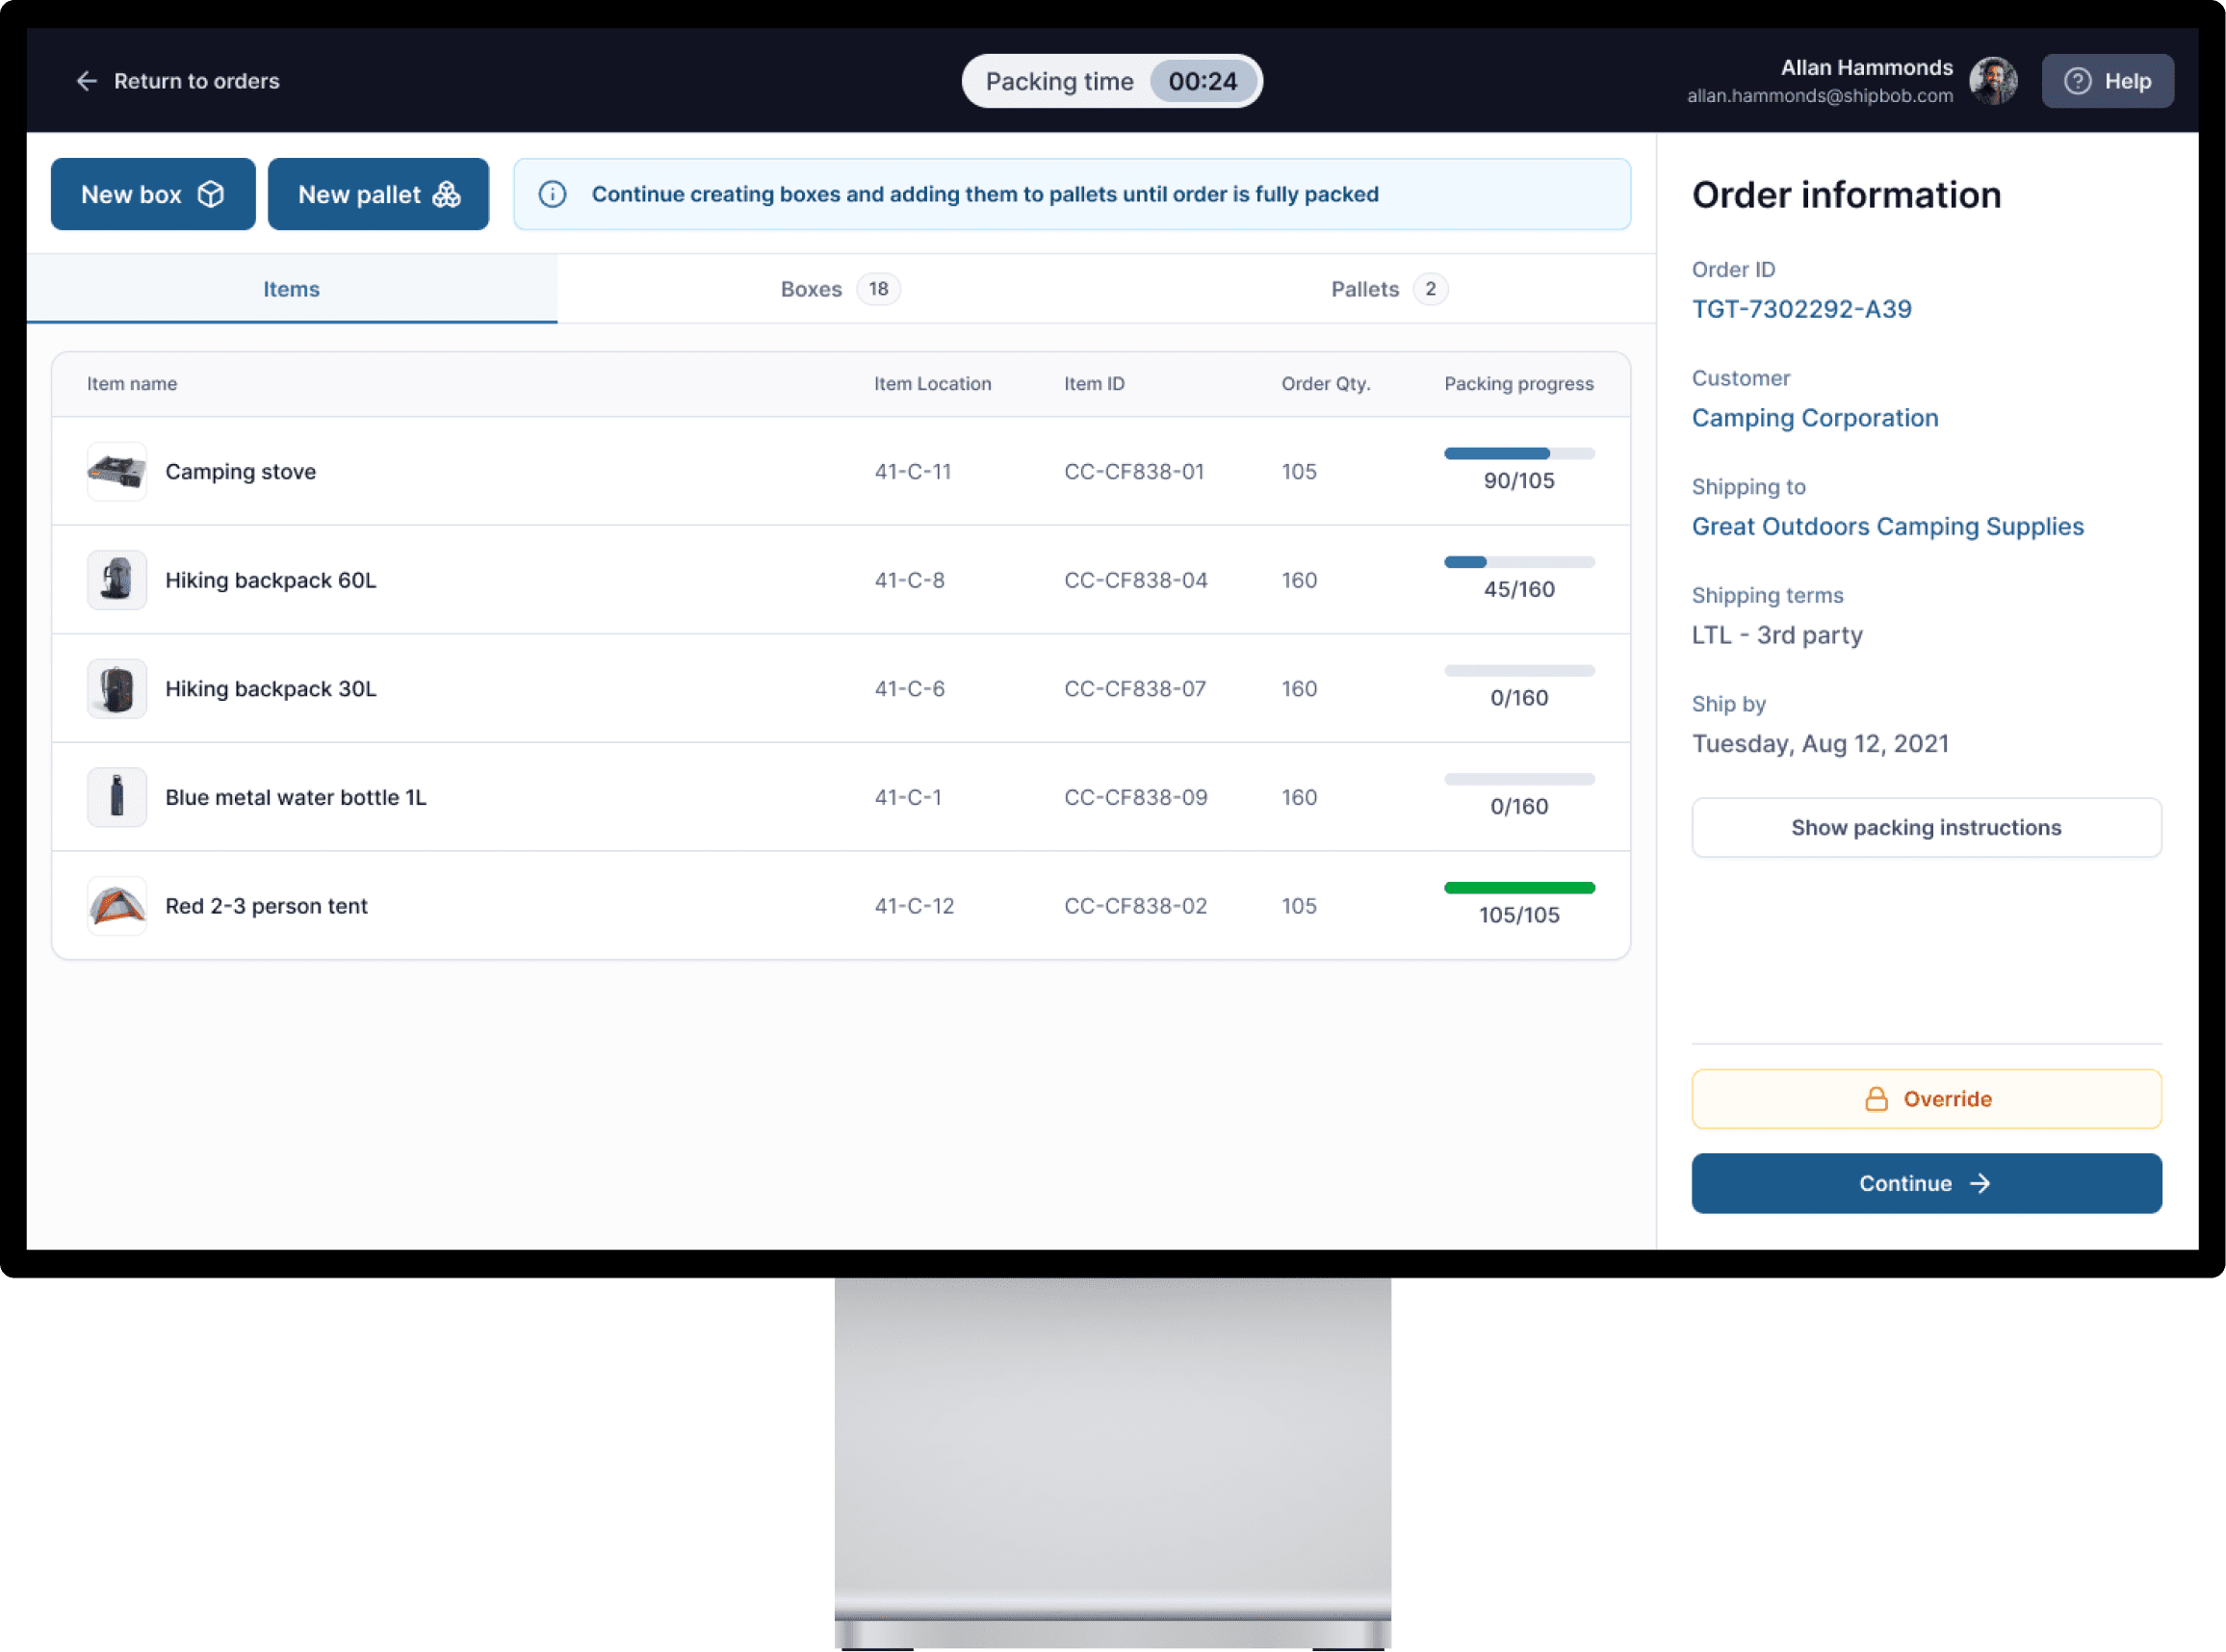This screenshot has height=1652, width=2226.
Task: Select the Items tab
Action: pos(291,289)
